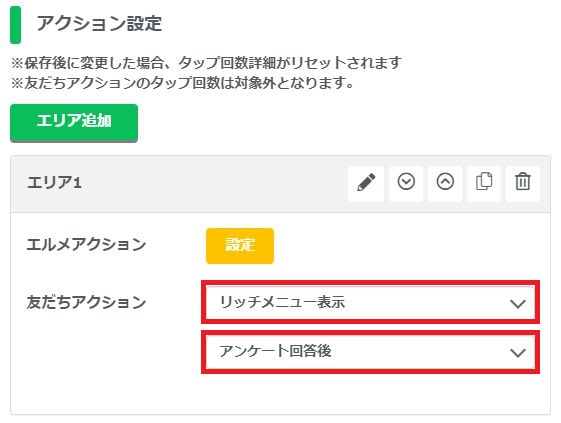Click the エルメアクション label
The image size is (561, 423).
click(86, 245)
